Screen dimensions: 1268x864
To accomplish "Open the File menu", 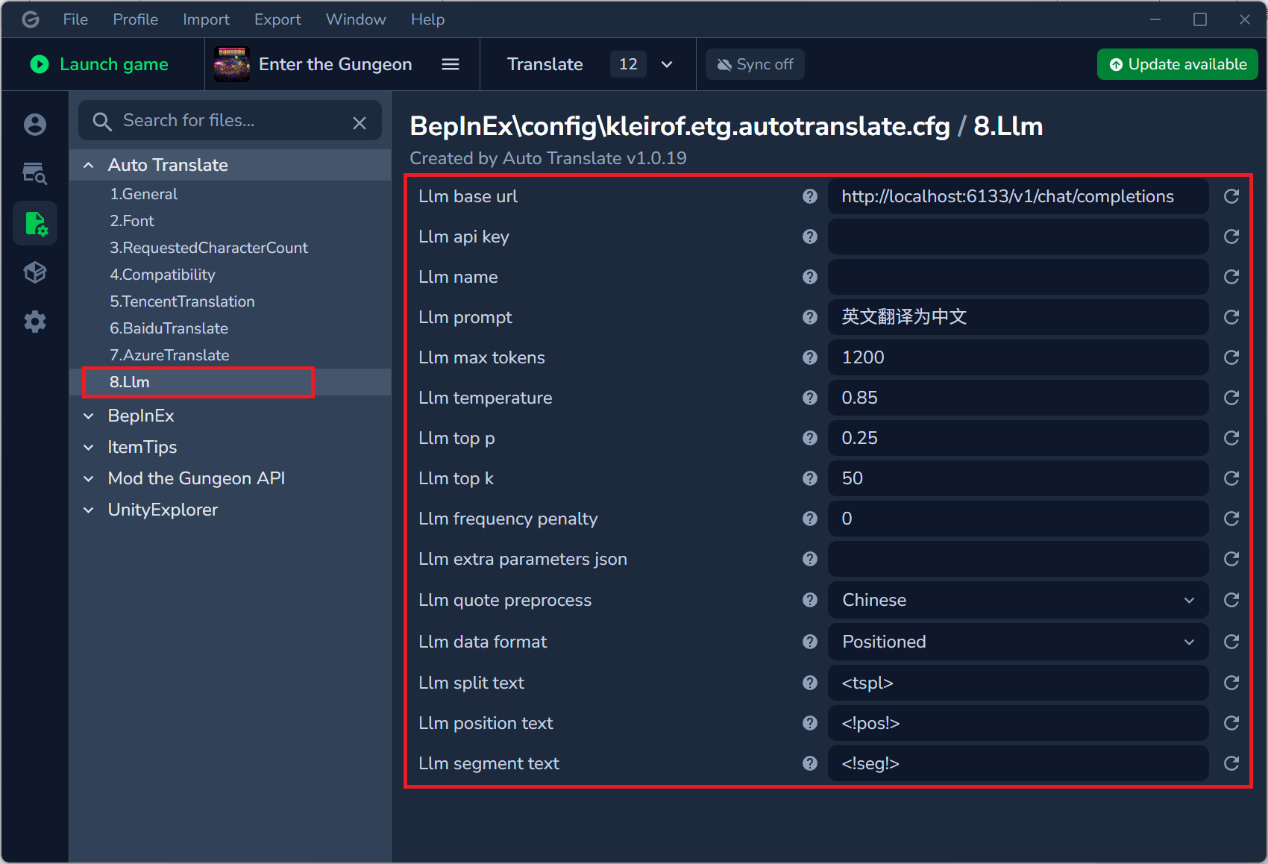I will point(75,19).
